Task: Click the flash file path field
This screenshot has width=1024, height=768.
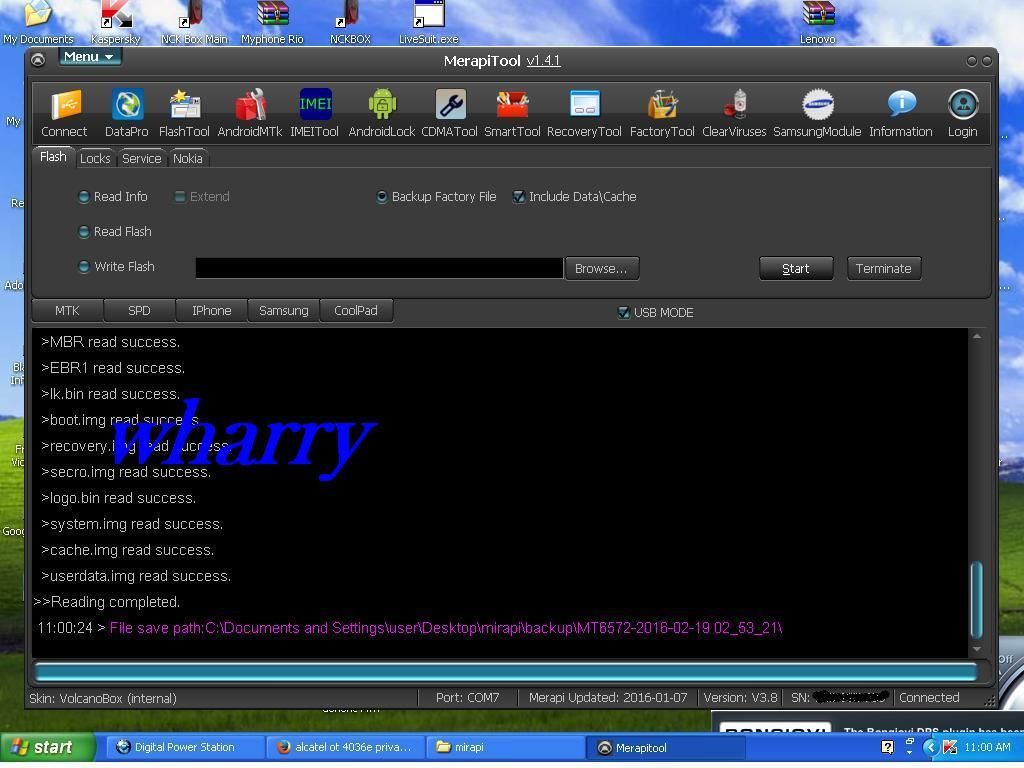Action: (379, 268)
